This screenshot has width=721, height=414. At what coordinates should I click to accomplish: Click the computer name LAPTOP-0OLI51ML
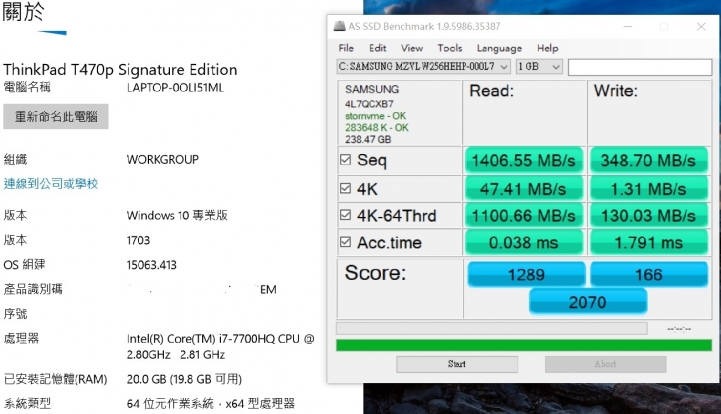click(175, 87)
